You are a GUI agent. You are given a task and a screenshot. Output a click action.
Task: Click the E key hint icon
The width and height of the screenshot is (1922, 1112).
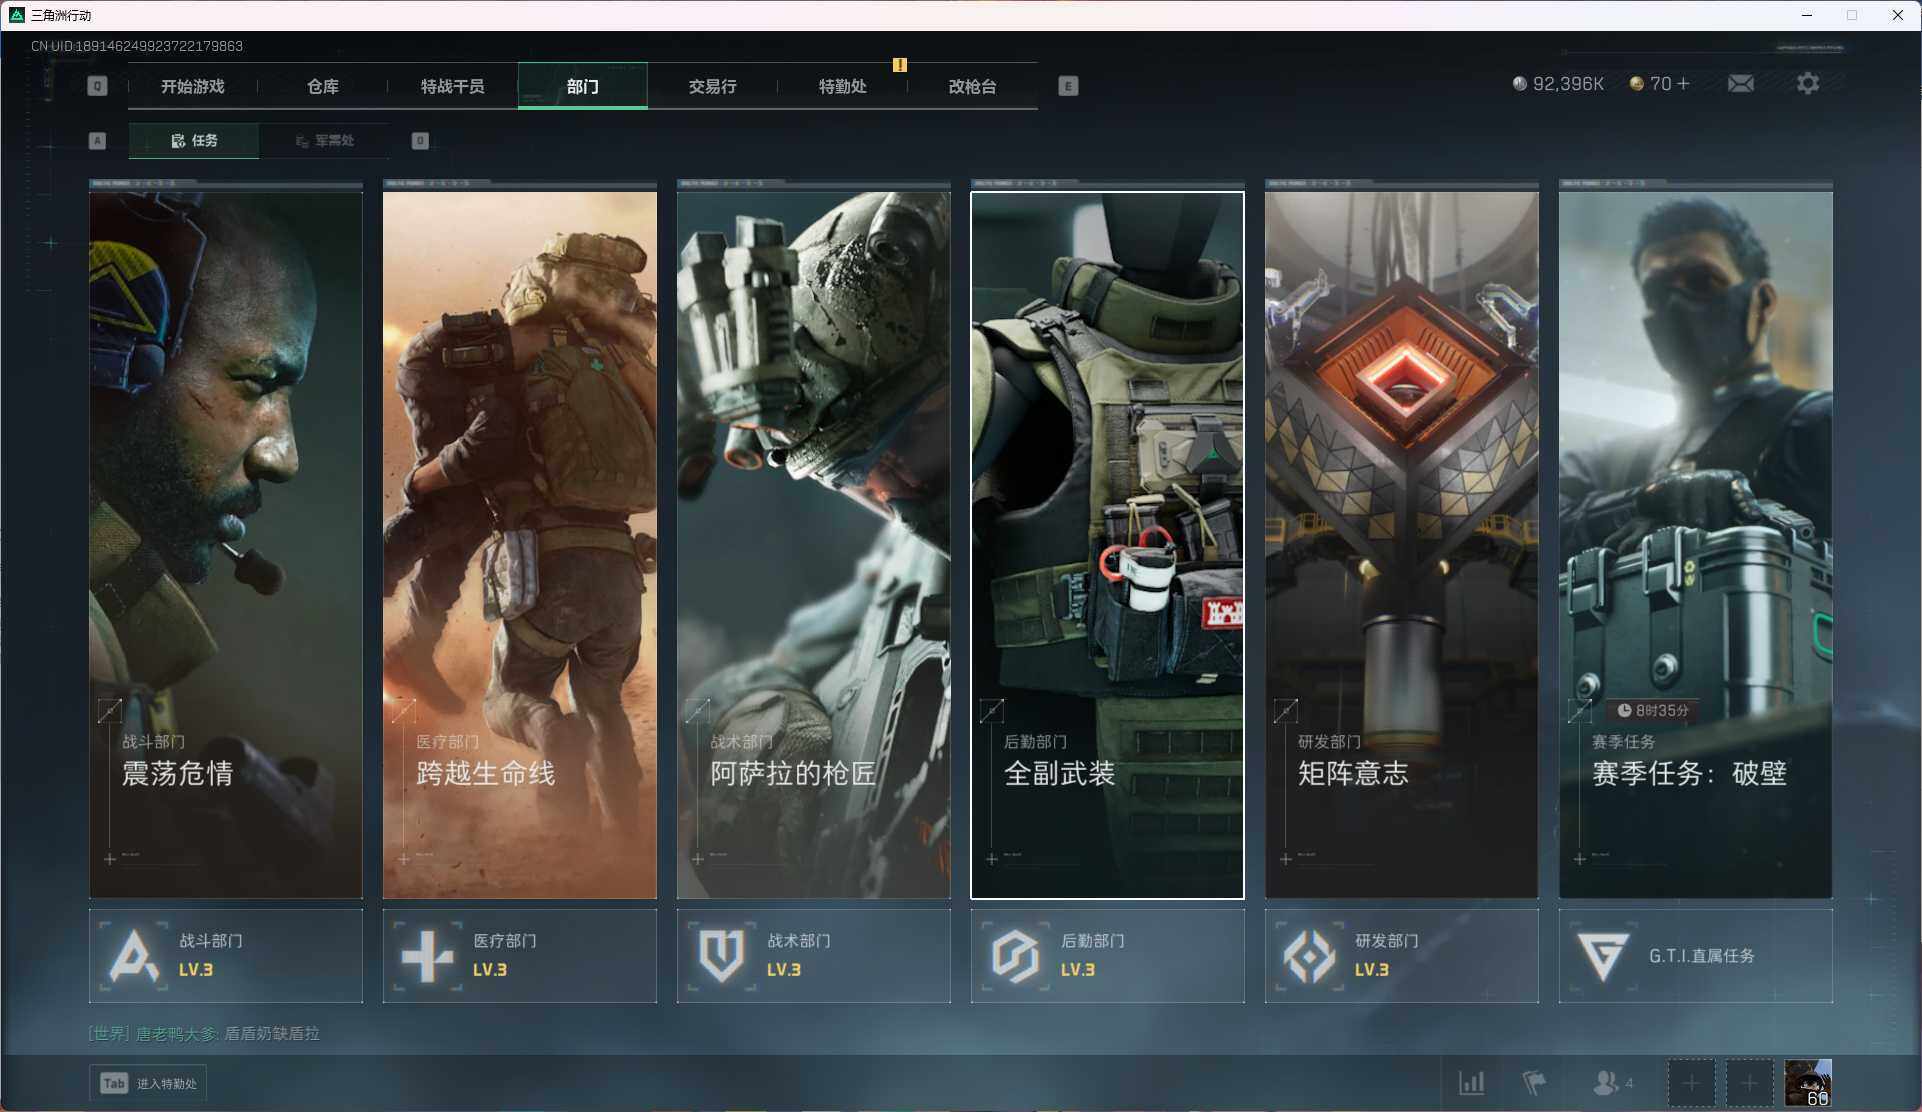point(1068,86)
